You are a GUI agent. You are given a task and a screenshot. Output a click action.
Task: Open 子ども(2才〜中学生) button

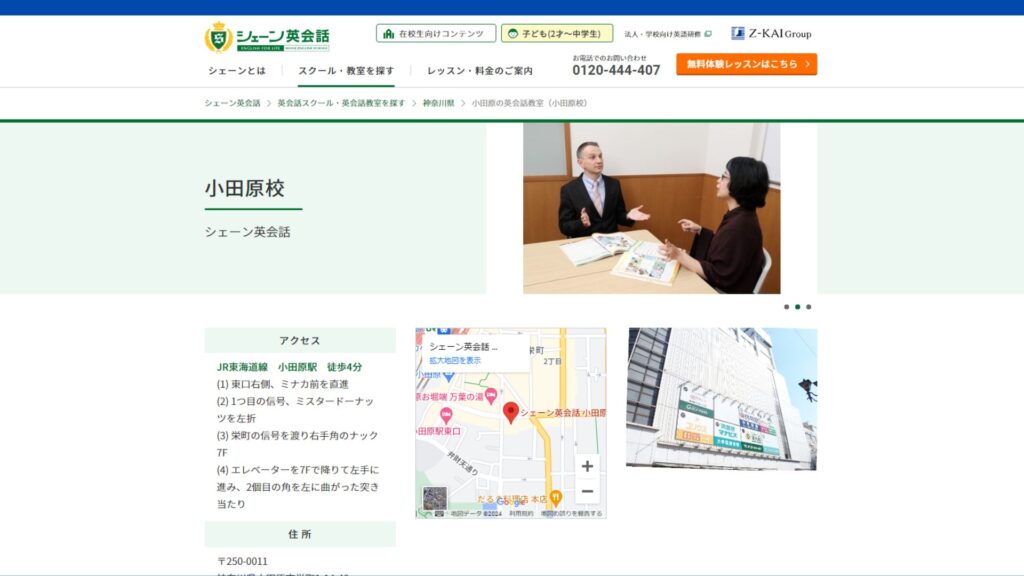coord(557,33)
